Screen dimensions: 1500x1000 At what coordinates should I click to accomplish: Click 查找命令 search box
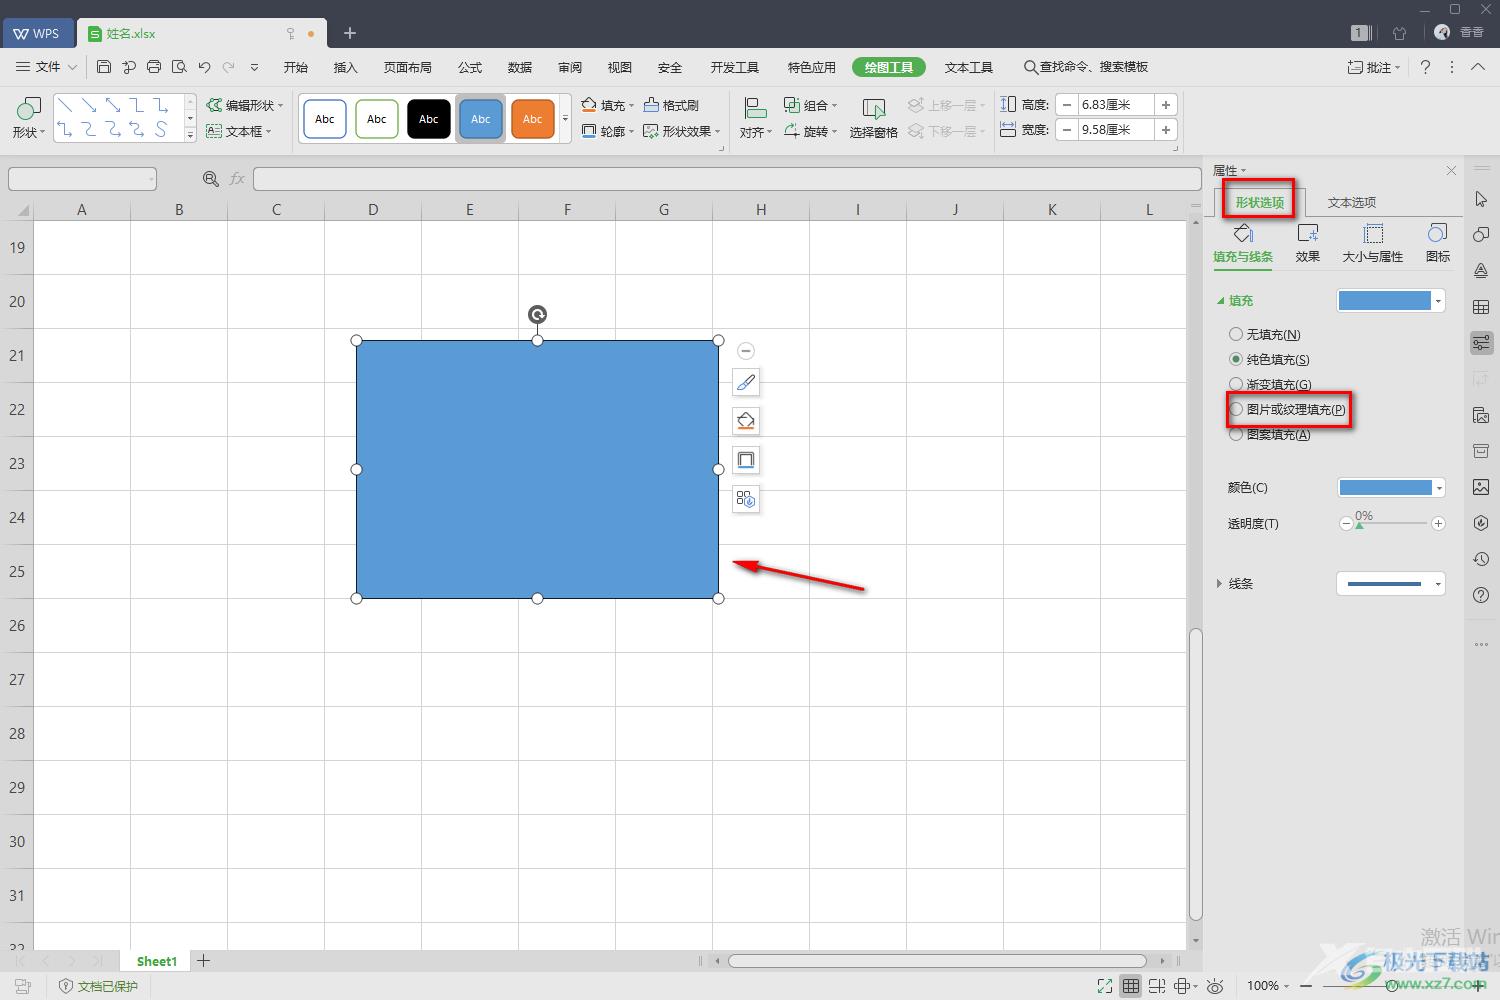pos(1086,67)
